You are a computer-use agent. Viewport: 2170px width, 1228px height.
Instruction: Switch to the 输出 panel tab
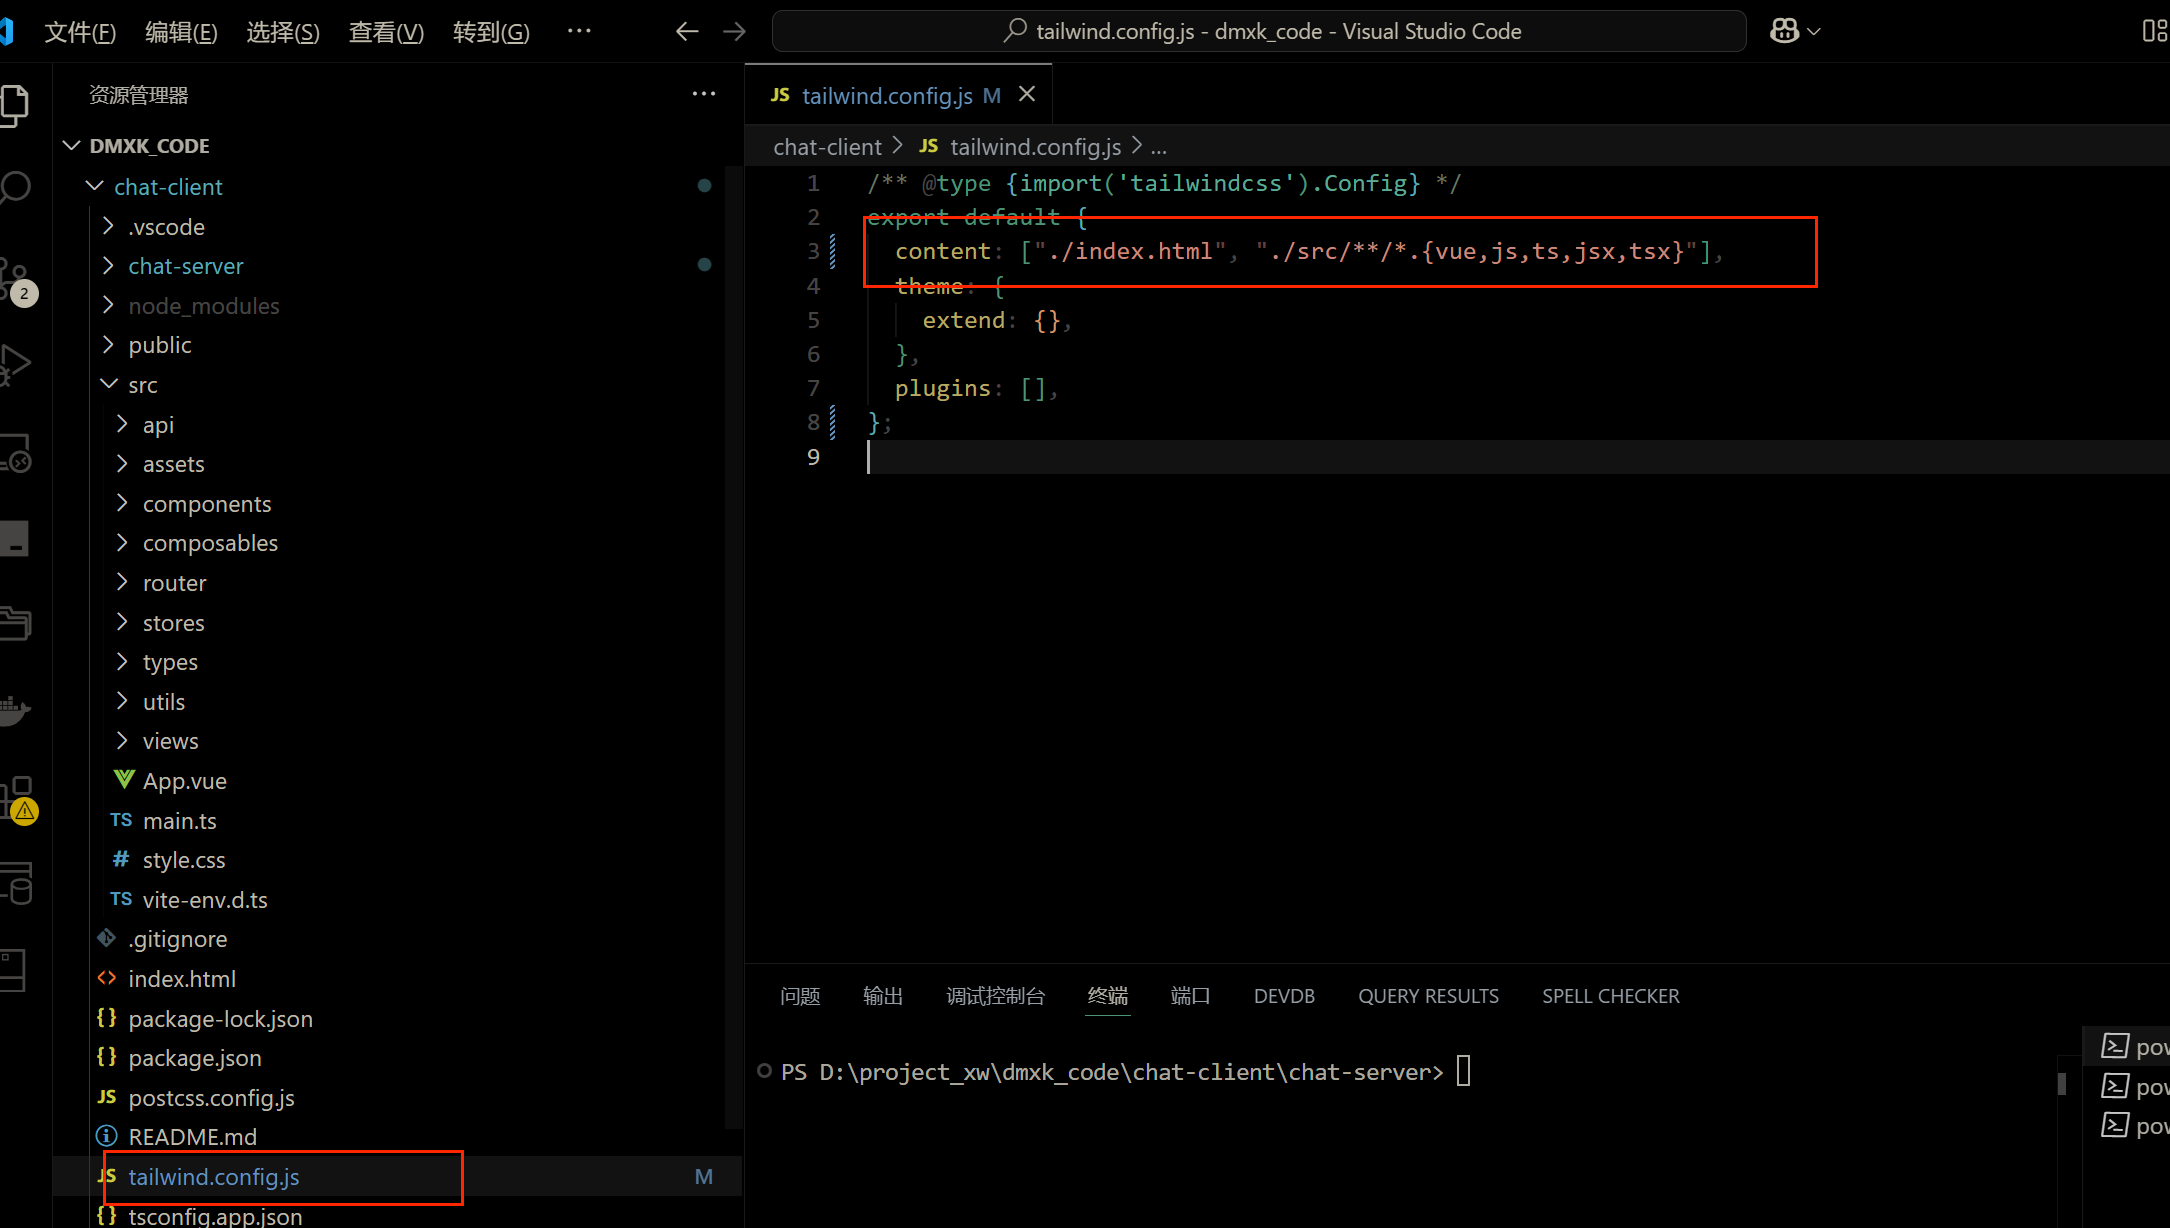pos(882,996)
